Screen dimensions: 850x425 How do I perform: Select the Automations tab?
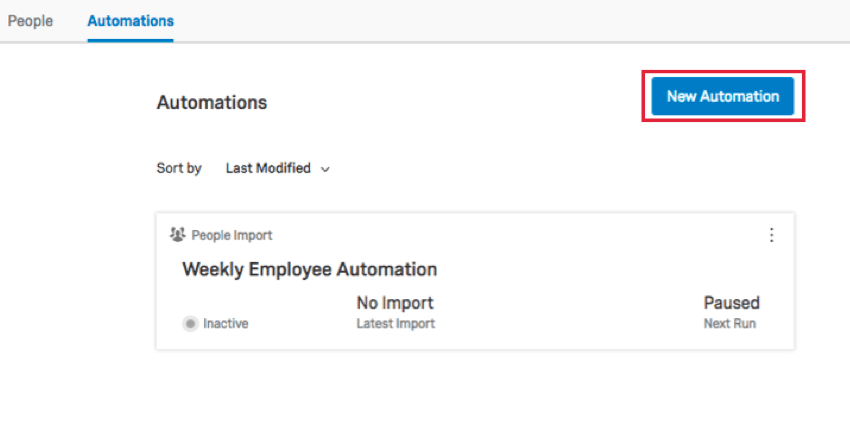131,21
